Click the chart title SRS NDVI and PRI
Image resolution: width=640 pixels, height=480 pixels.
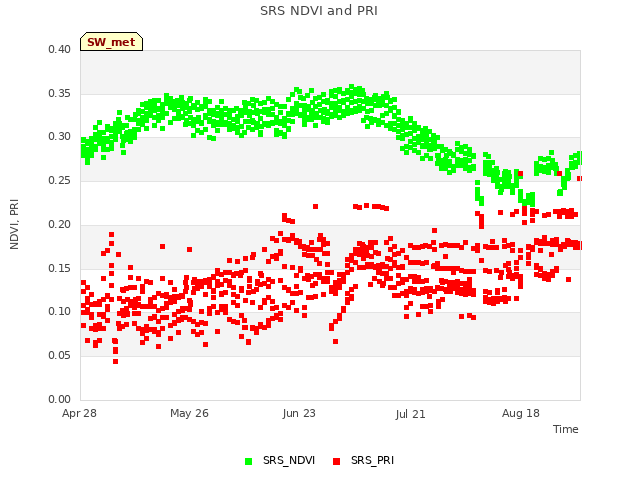point(319,10)
